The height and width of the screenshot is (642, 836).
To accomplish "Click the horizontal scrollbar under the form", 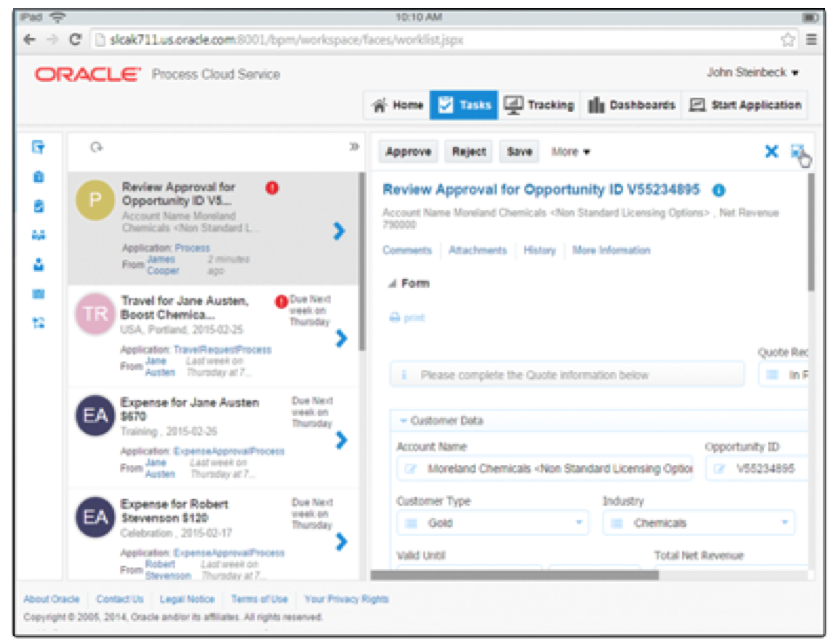I will [515, 575].
